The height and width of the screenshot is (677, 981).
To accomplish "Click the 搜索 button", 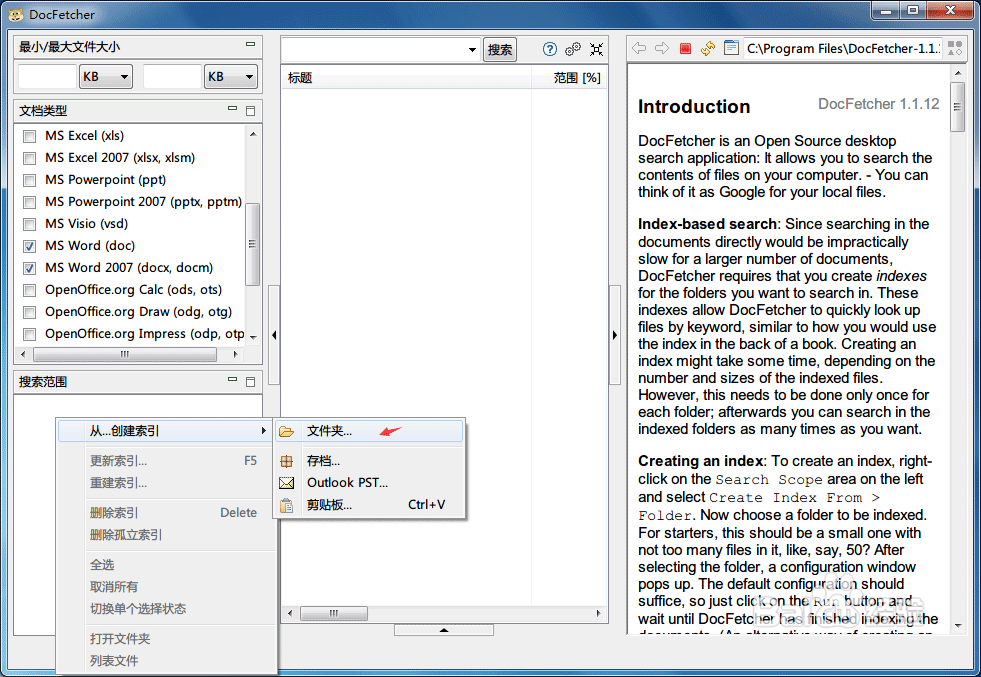I will click(500, 49).
